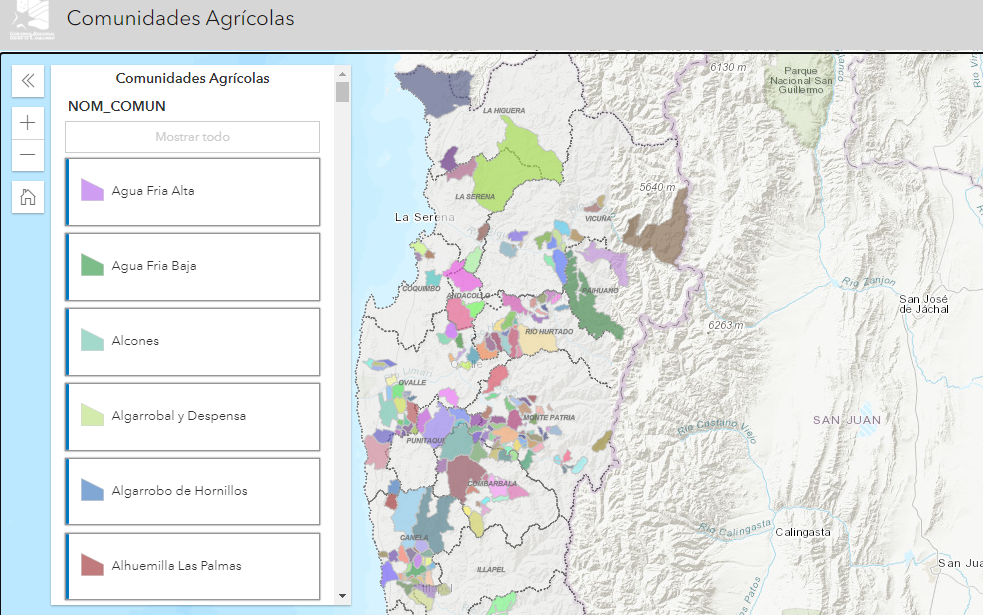Toggle the Algarrobal y Despensa filter
The height and width of the screenshot is (615, 984).
click(193, 416)
